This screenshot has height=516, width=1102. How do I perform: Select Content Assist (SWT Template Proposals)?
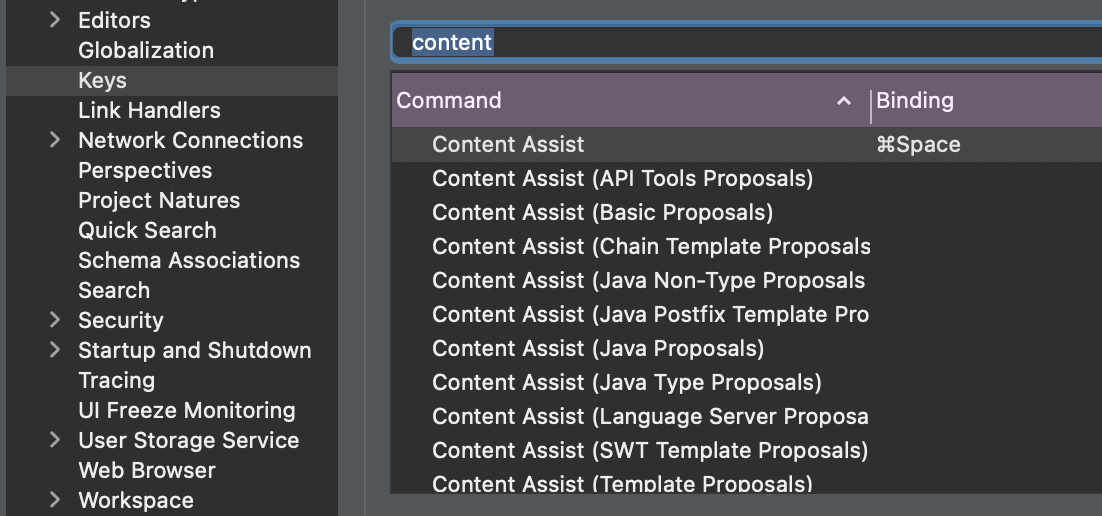(x=649, y=450)
